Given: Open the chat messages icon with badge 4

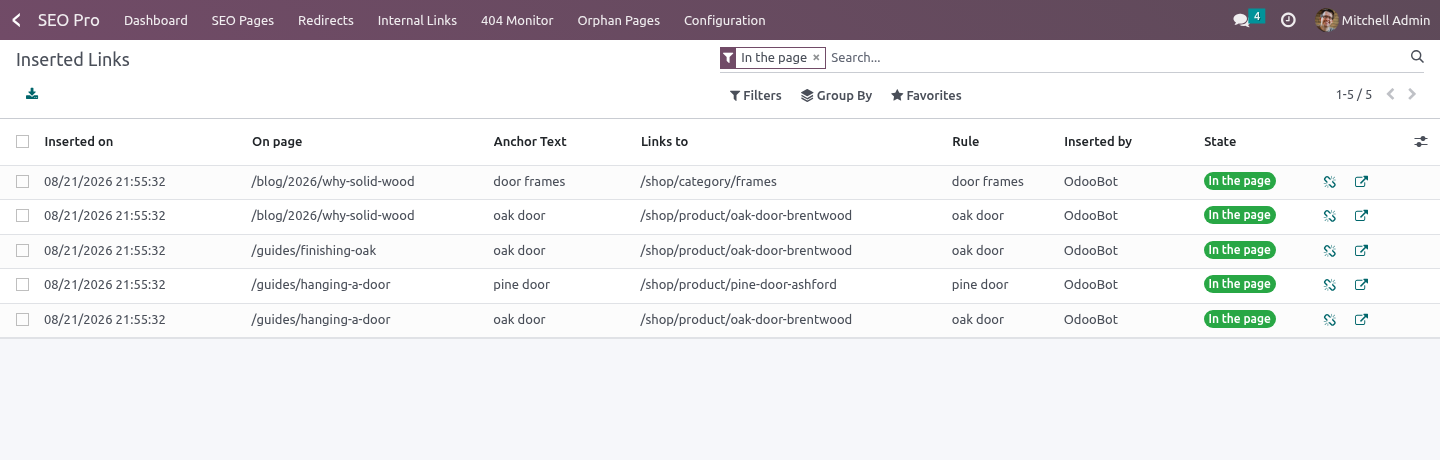Looking at the screenshot, I should click(1248, 19).
